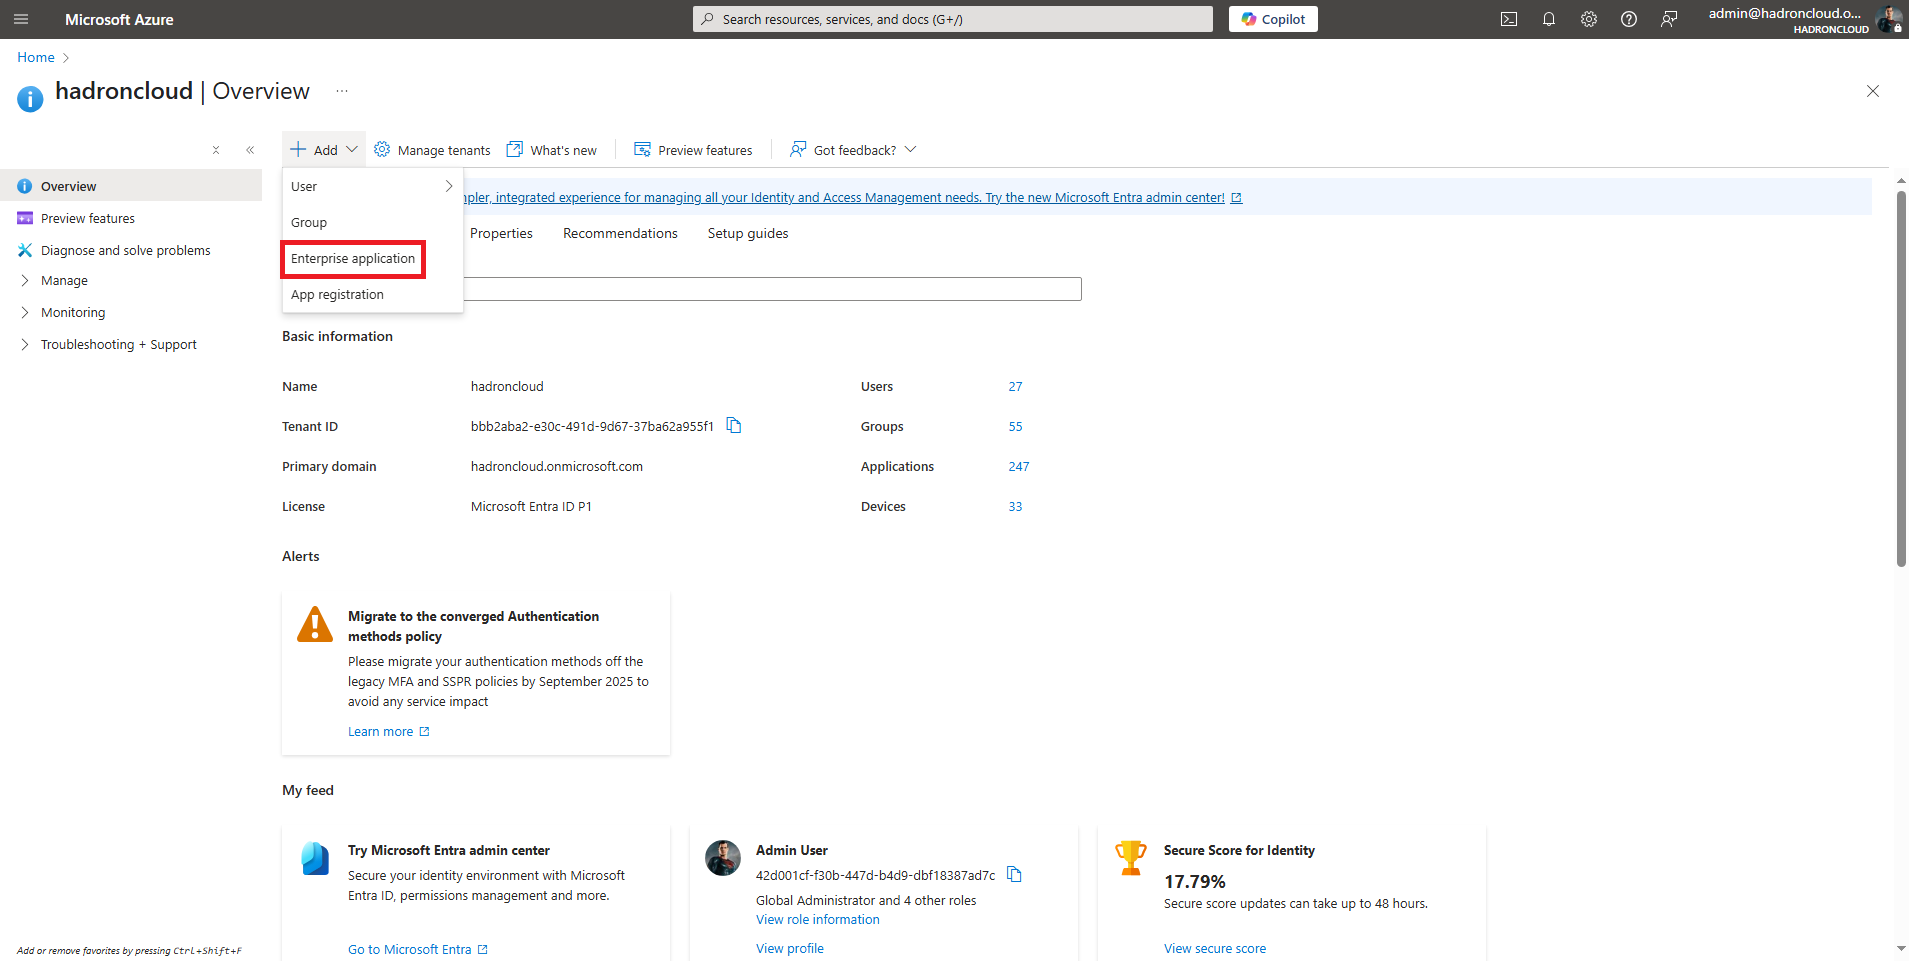The height and width of the screenshot is (961, 1909).
Task: Click the Admin User profile photo
Action: [x=723, y=858]
